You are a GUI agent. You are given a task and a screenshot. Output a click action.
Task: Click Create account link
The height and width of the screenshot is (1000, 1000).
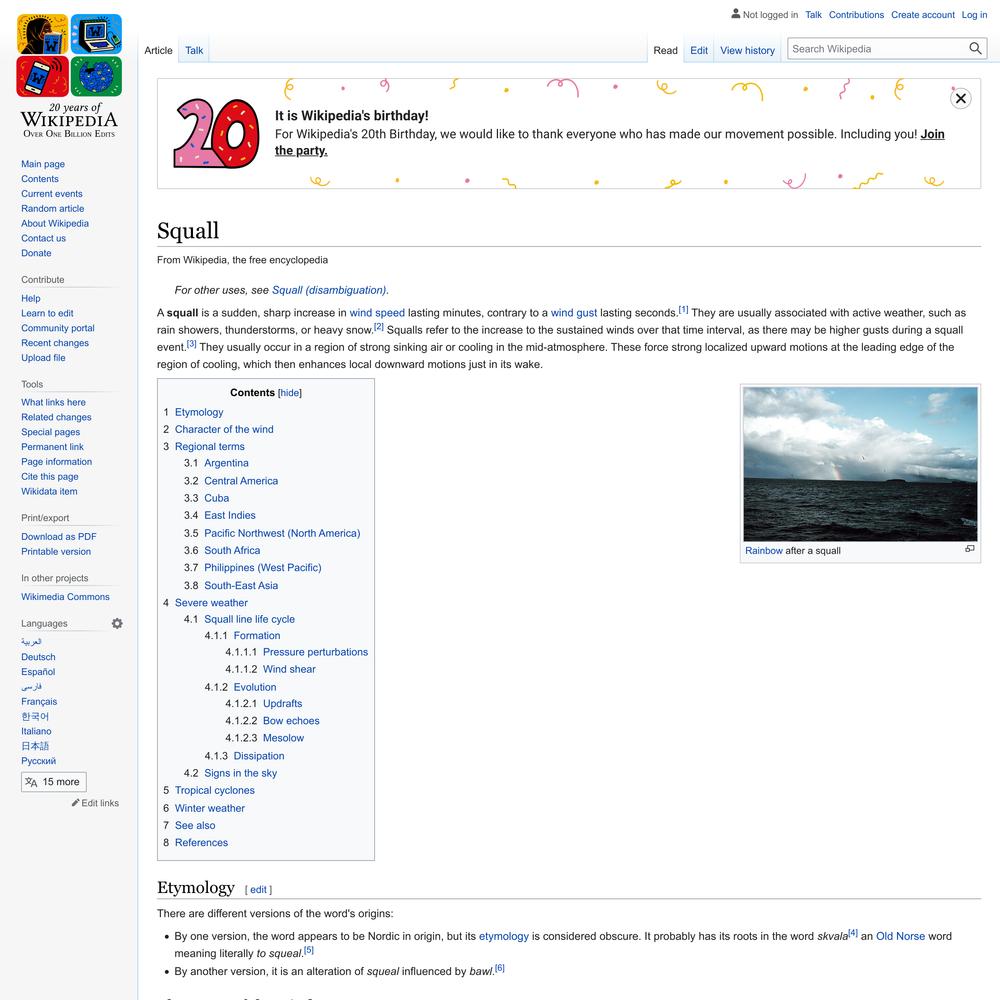pos(922,15)
